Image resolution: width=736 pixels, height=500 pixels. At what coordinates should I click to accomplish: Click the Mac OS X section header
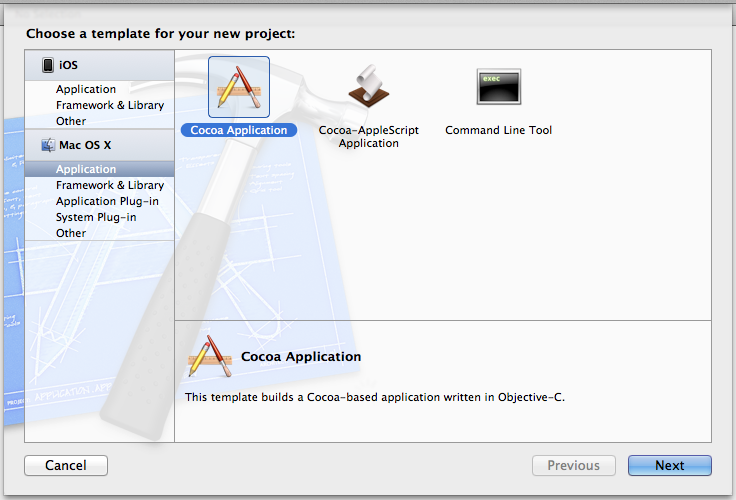[100, 145]
